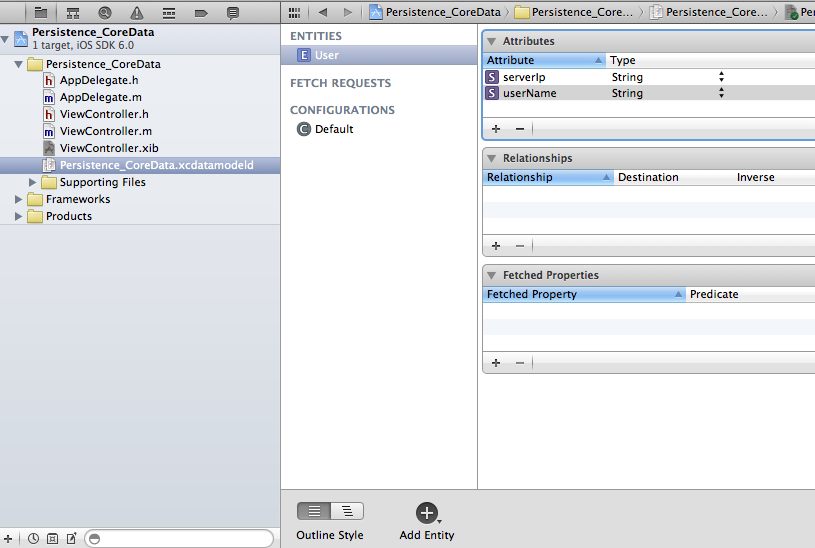Open ViewController.xib file
Image resolution: width=815 pixels, height=548 pixels.
click(109, 148)
